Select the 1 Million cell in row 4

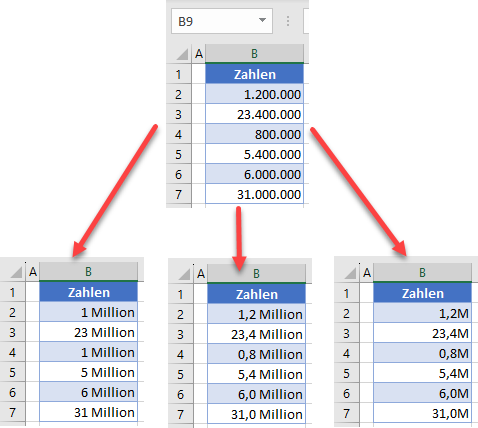tap(88, 352)
